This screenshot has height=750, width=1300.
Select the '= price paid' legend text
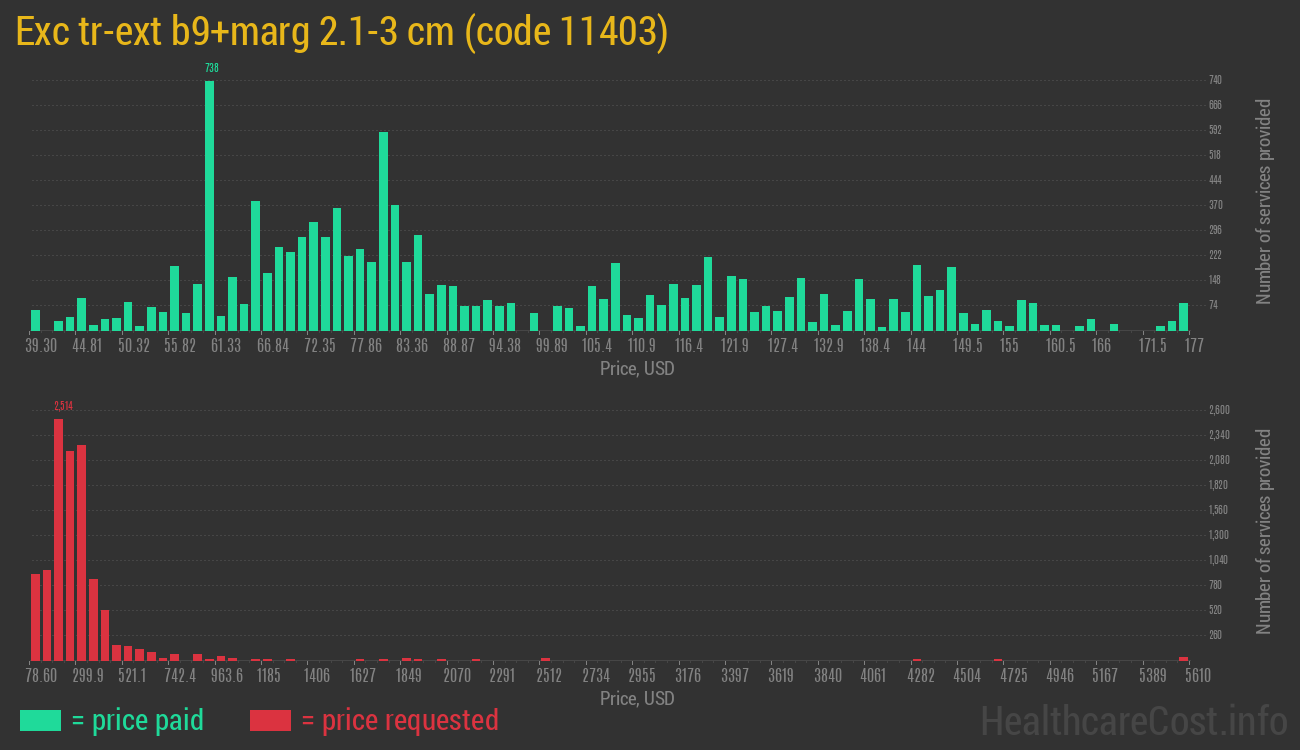pos(137,720)
